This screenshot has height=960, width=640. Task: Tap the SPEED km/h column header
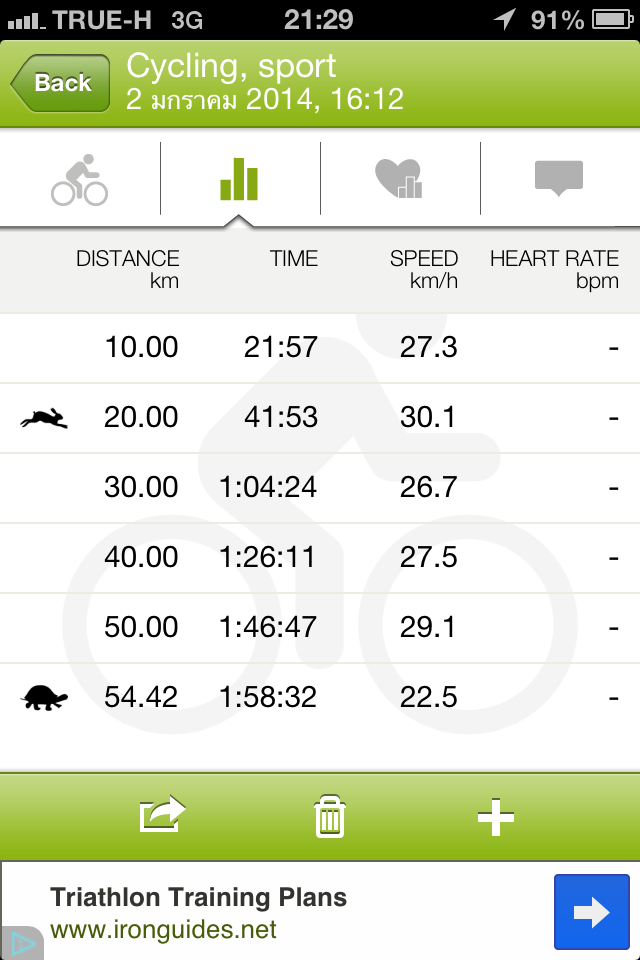pos(424,269)
